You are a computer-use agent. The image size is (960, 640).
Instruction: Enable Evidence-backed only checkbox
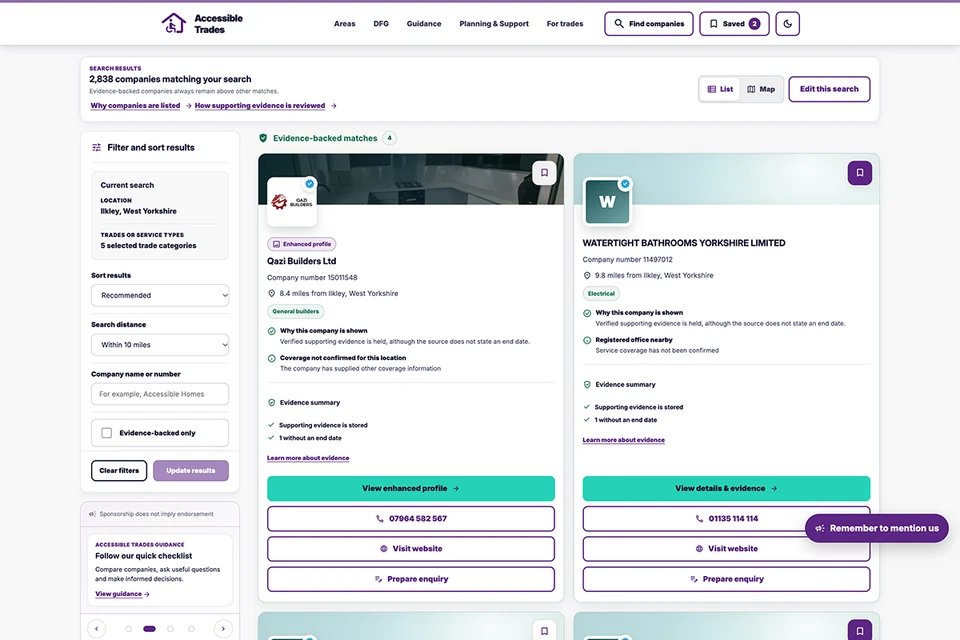[107, 433]
